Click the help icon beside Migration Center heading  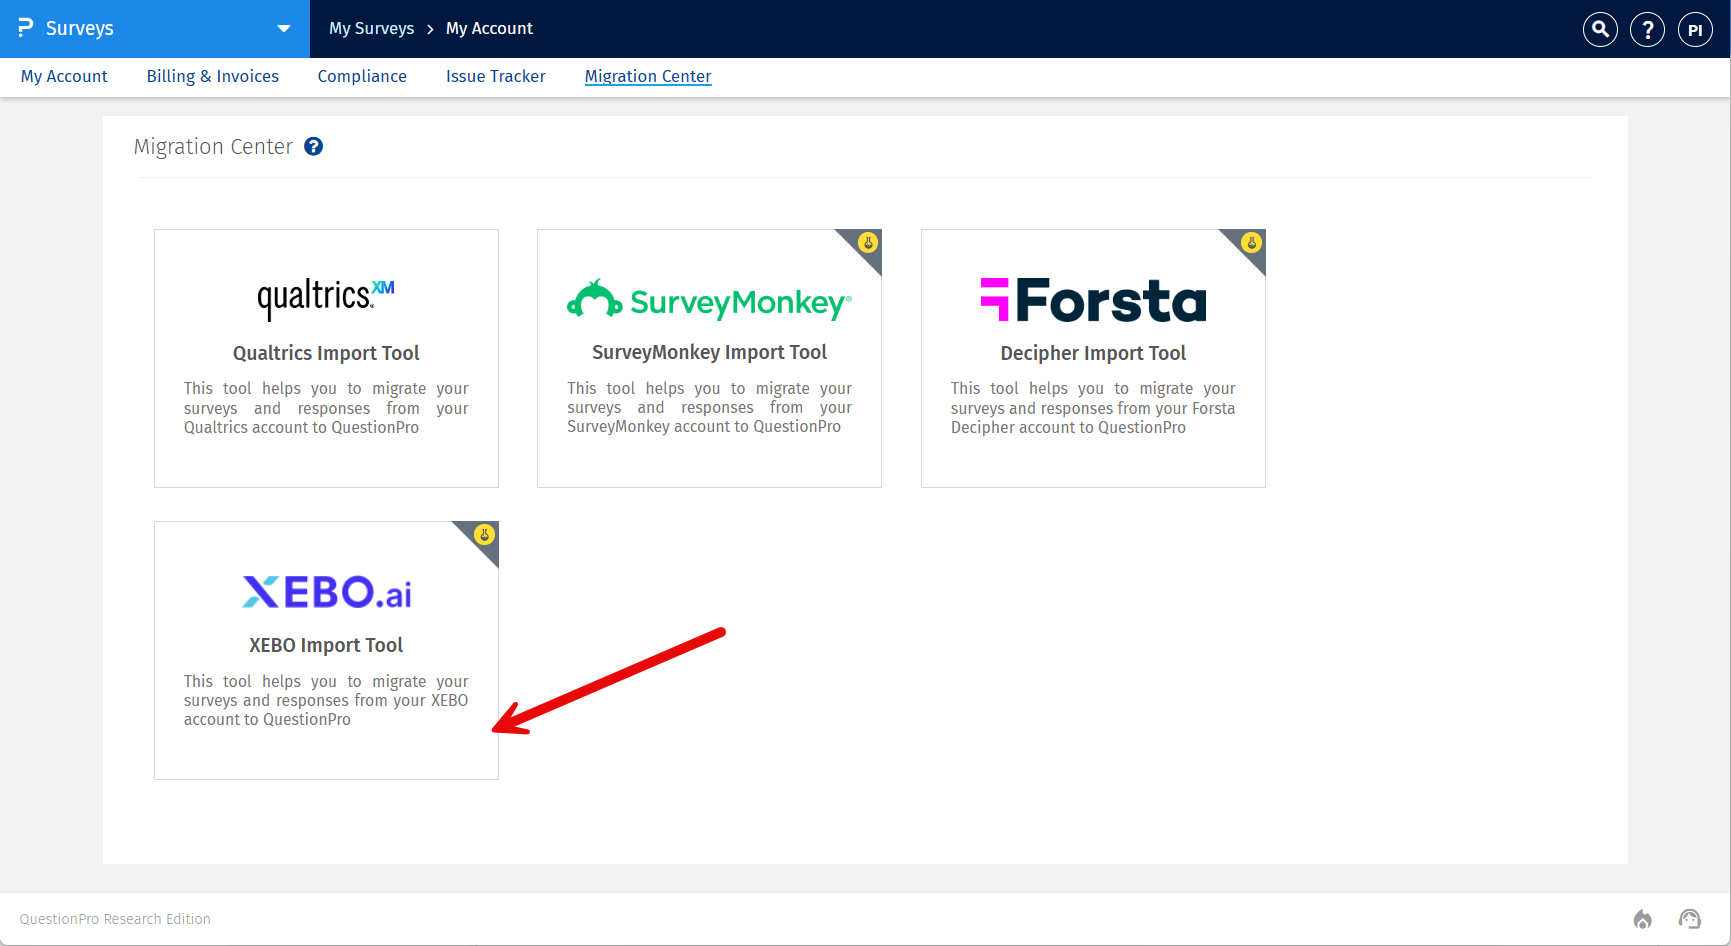[313, 146]
